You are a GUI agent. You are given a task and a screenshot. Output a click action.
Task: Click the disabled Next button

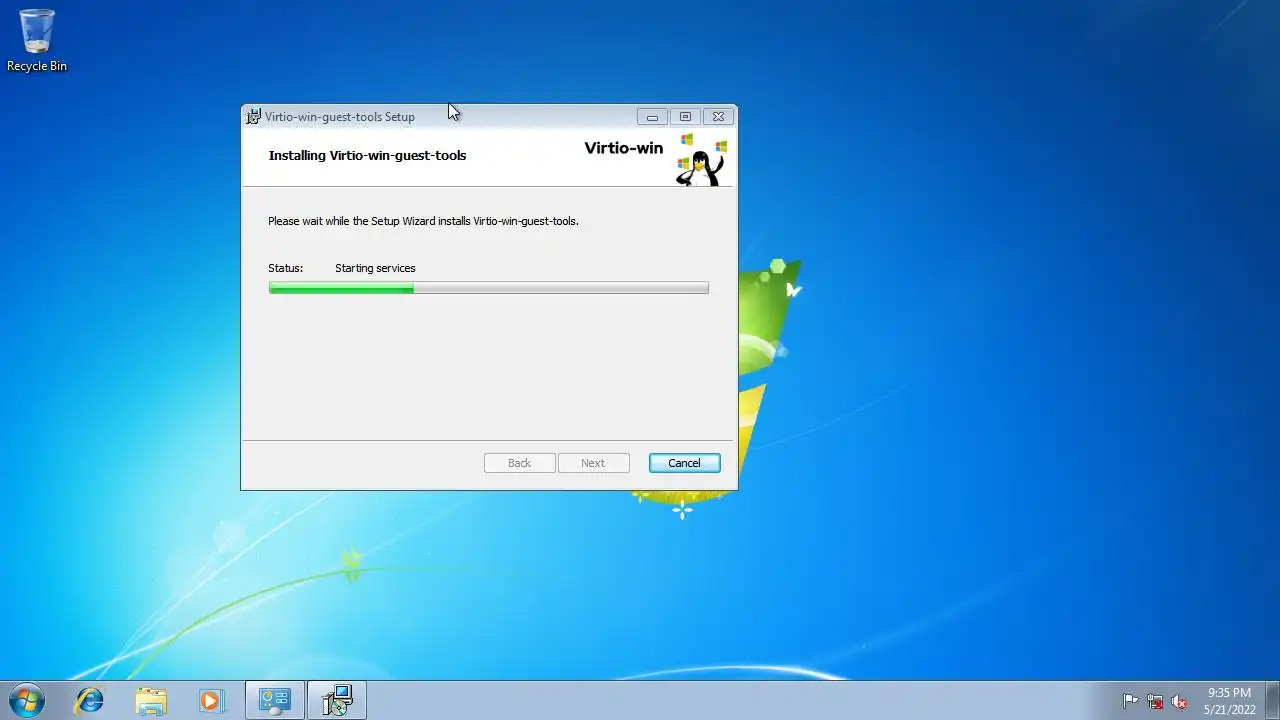[x=593, y=463]
